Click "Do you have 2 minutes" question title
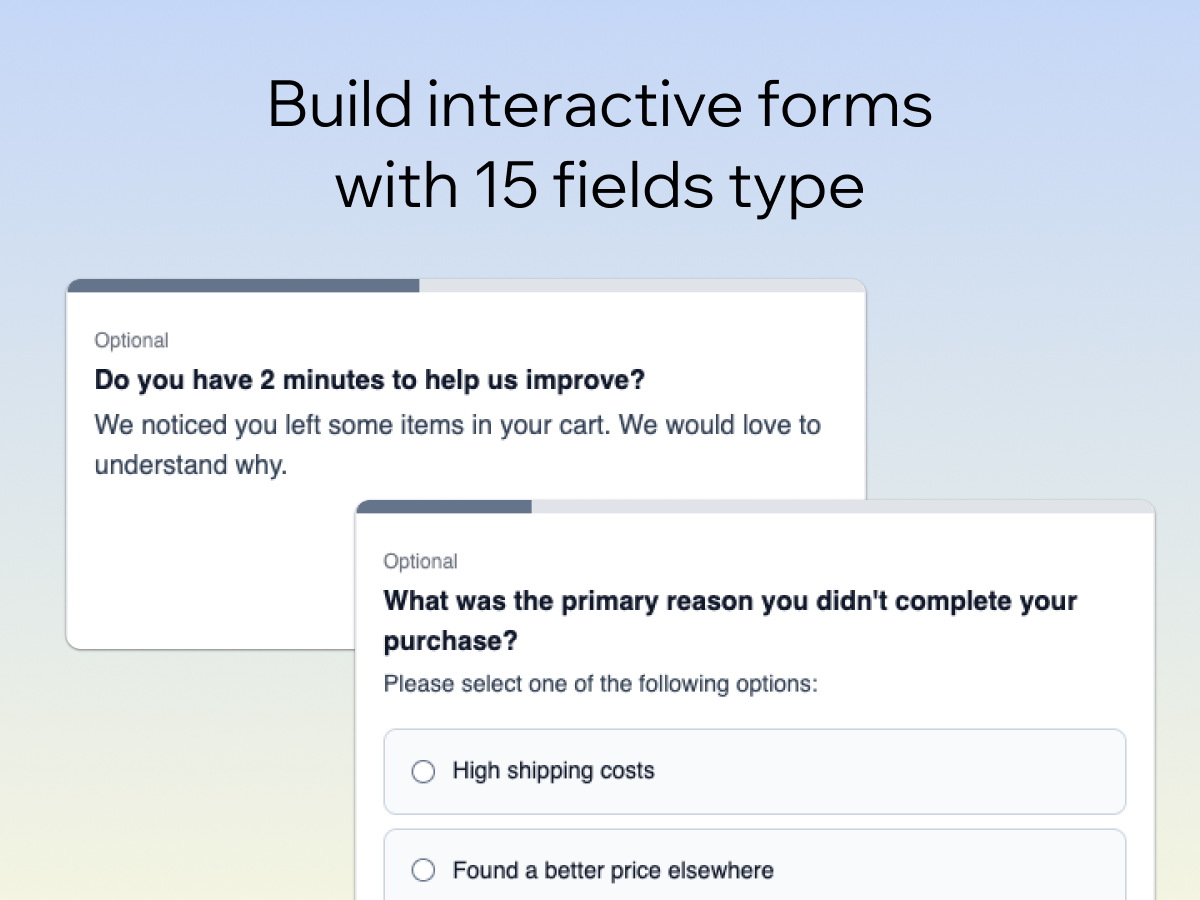Viewport: 1200px width, 900px height. (x=369, y=381)
